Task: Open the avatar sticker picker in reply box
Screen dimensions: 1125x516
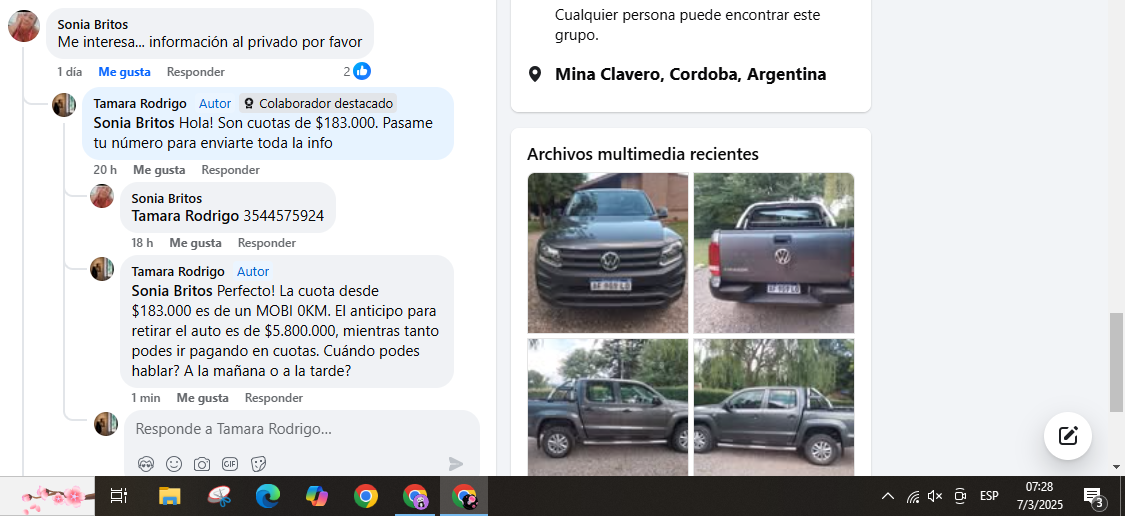Action: 146,464
